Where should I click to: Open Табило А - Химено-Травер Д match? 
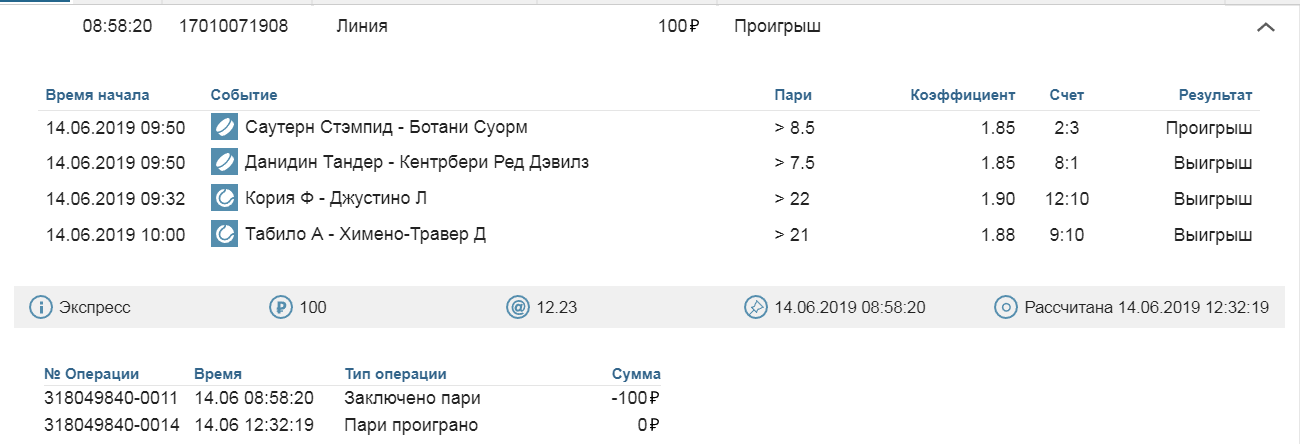coord(366,234)
